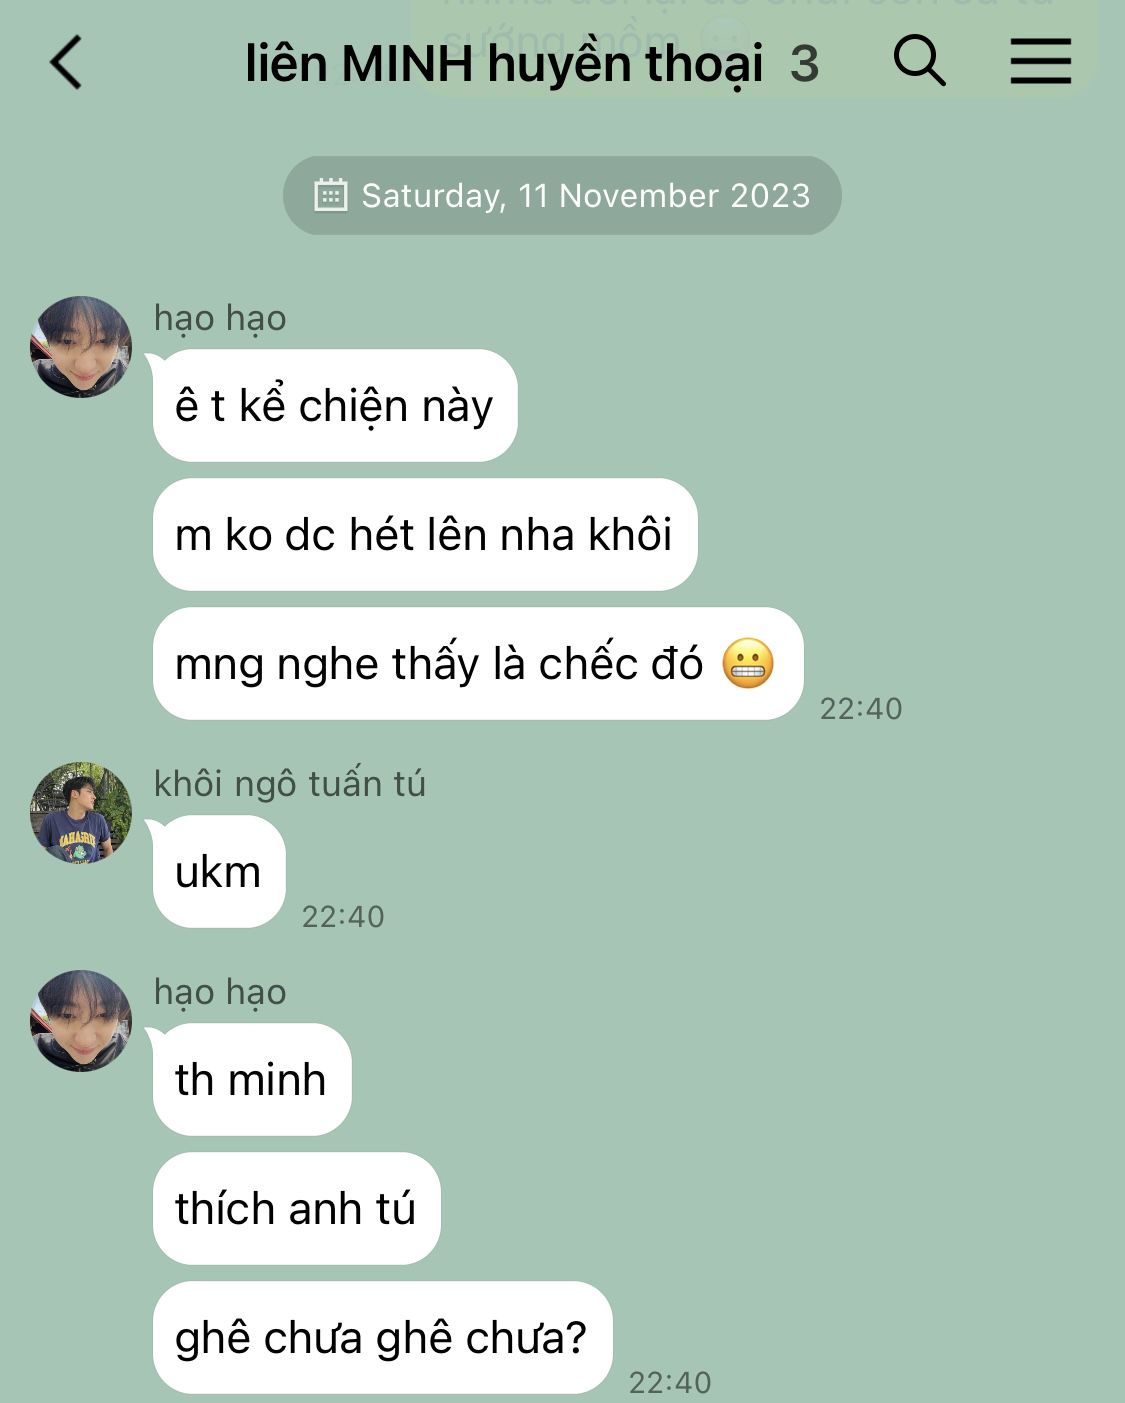Tap the calendar icon in date pill
This screenshot has width=1125, height=1403.
click(x=331, y=195)
